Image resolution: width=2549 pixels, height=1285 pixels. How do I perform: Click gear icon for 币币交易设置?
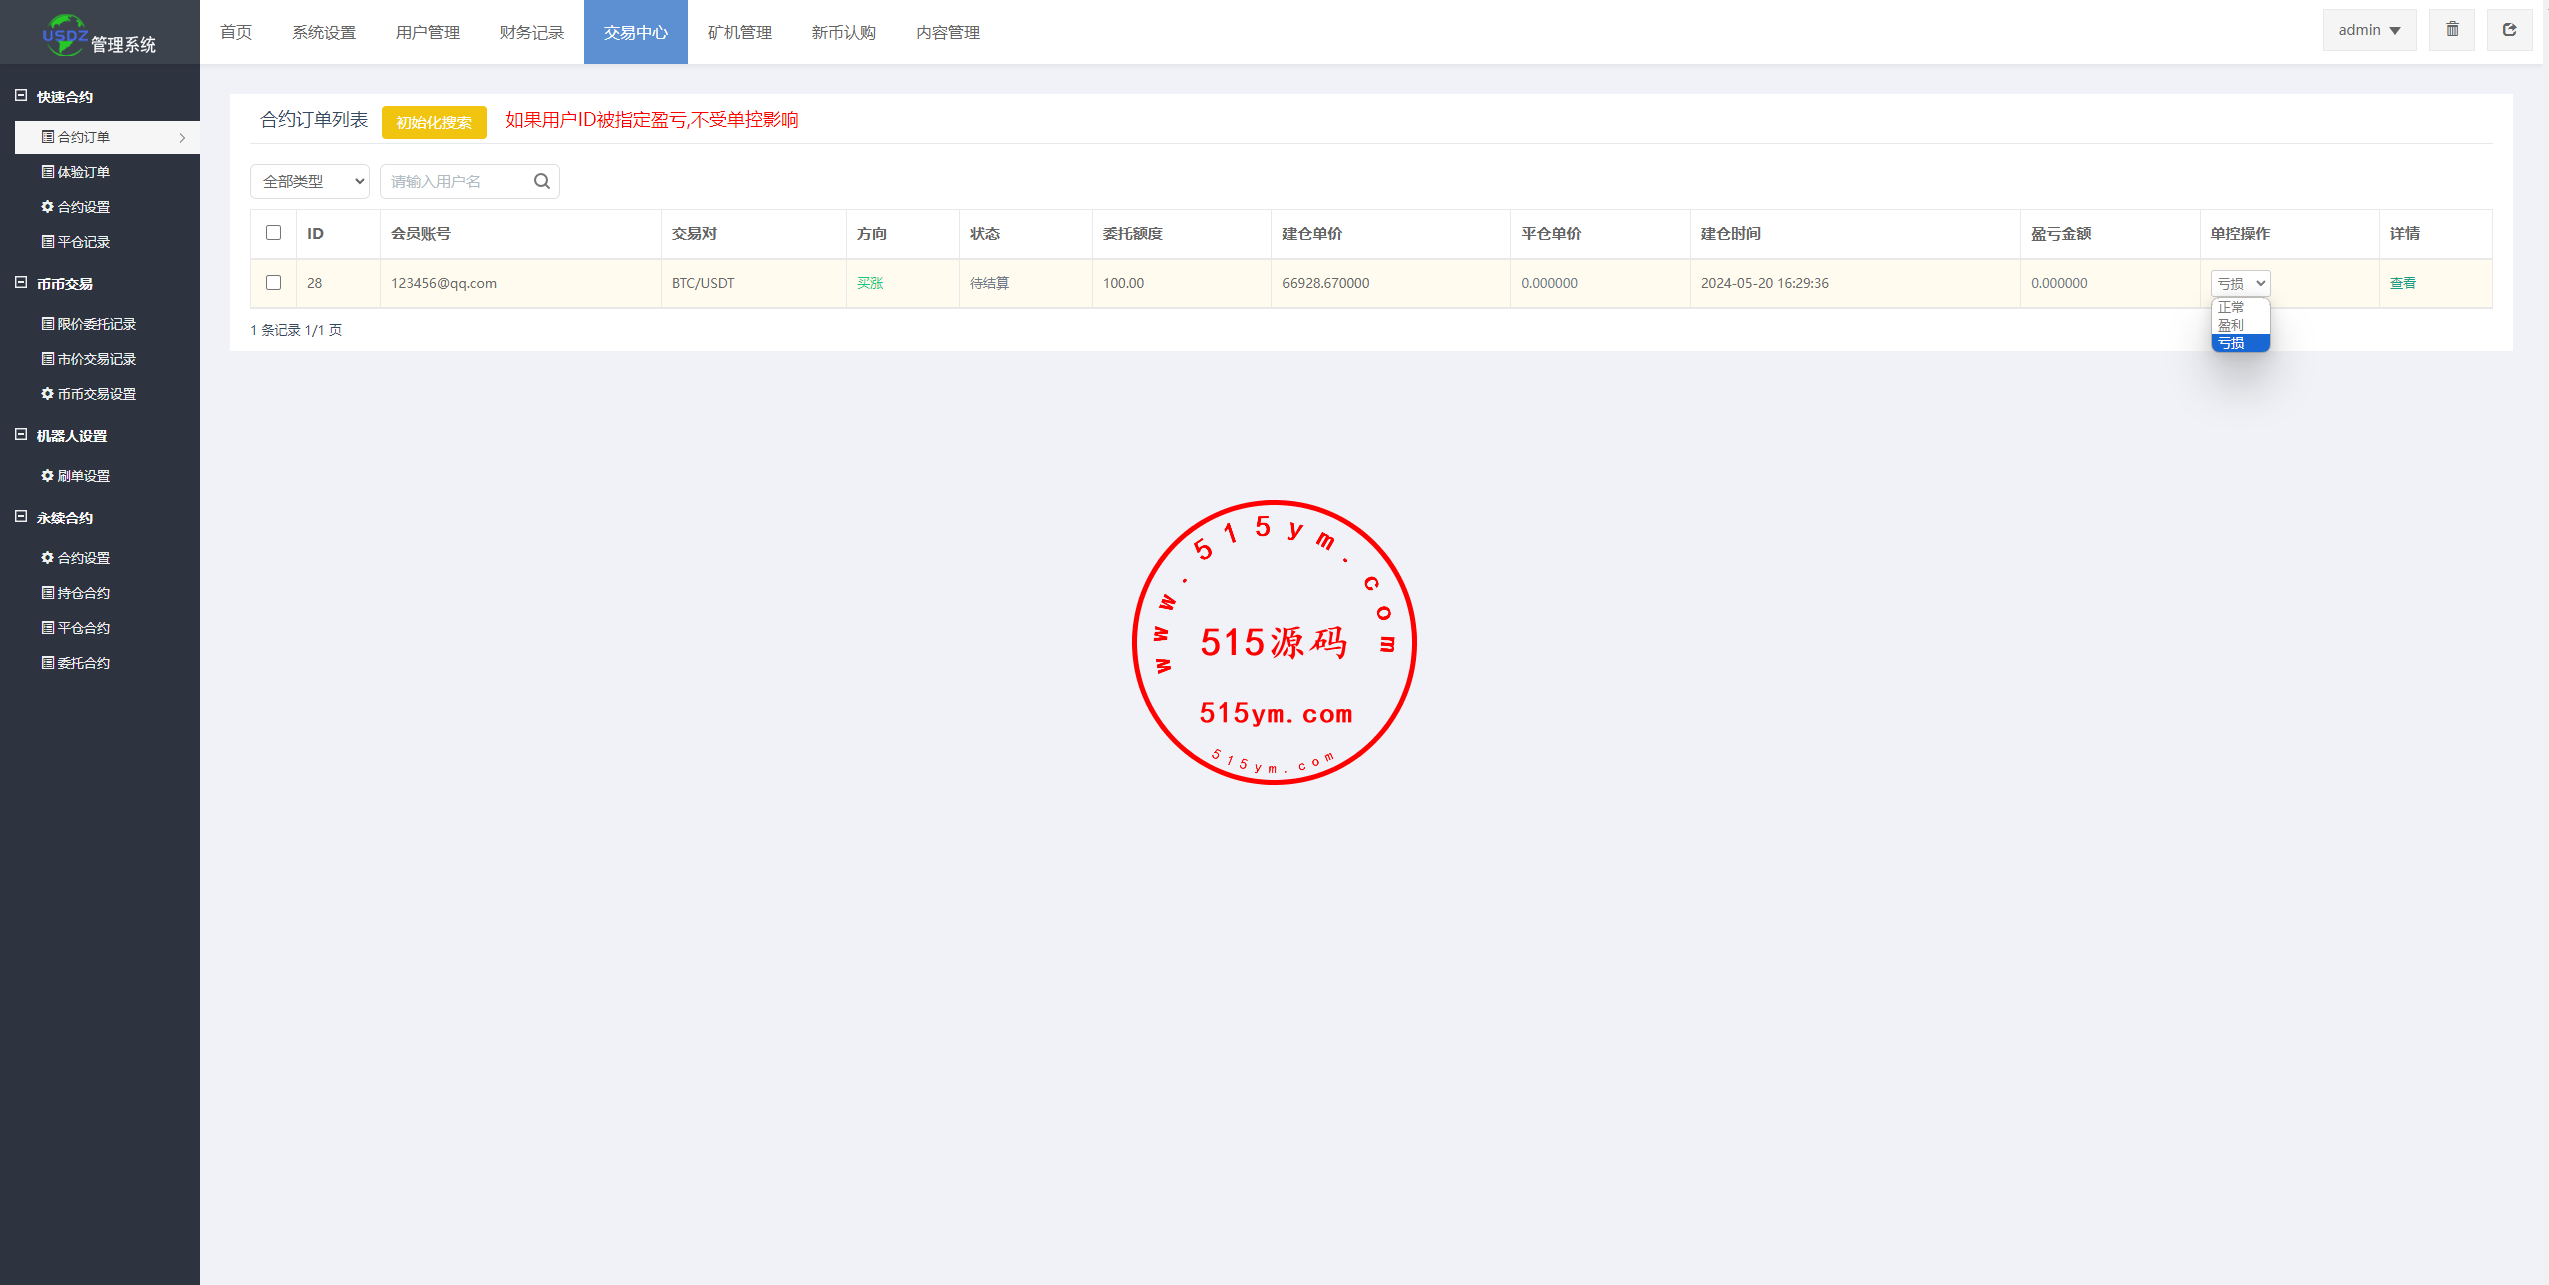[47, 394]
